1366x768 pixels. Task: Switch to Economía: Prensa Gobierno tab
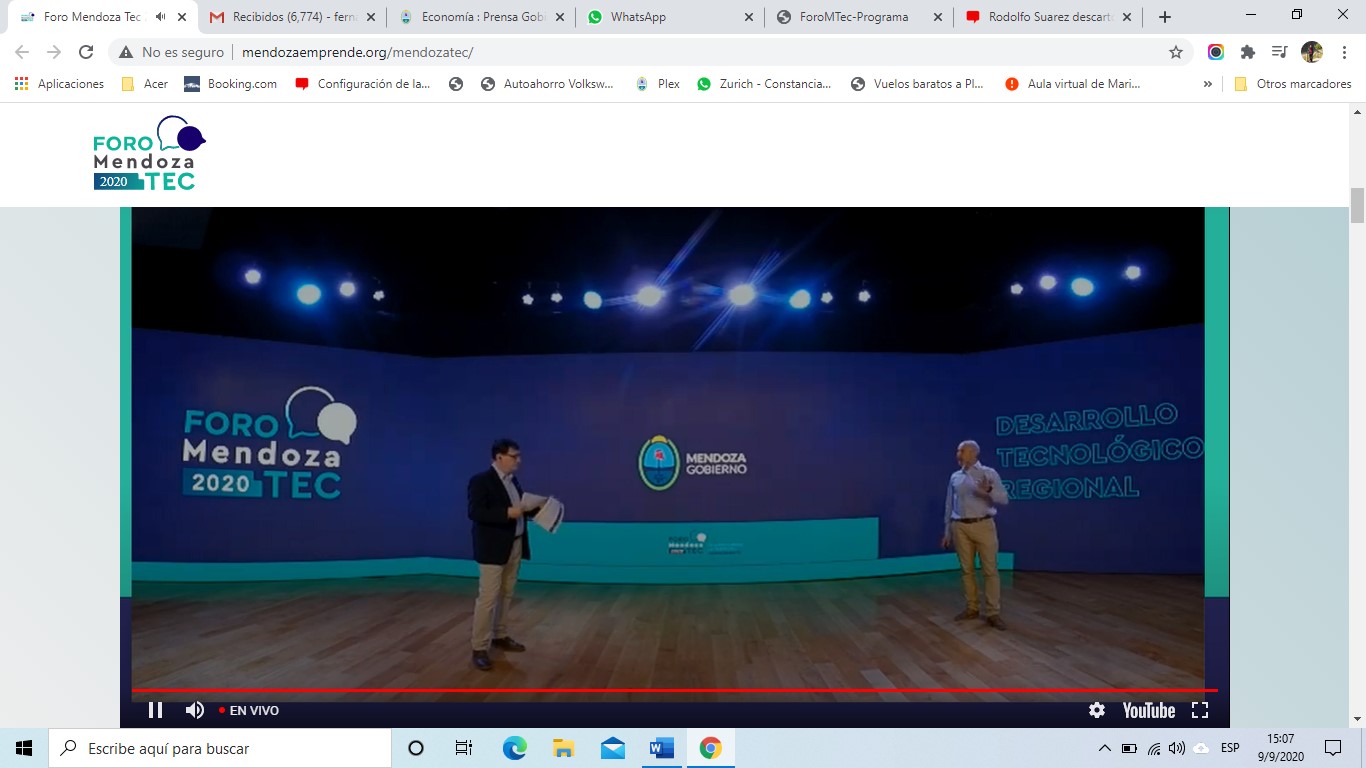(x=480, y=17)
